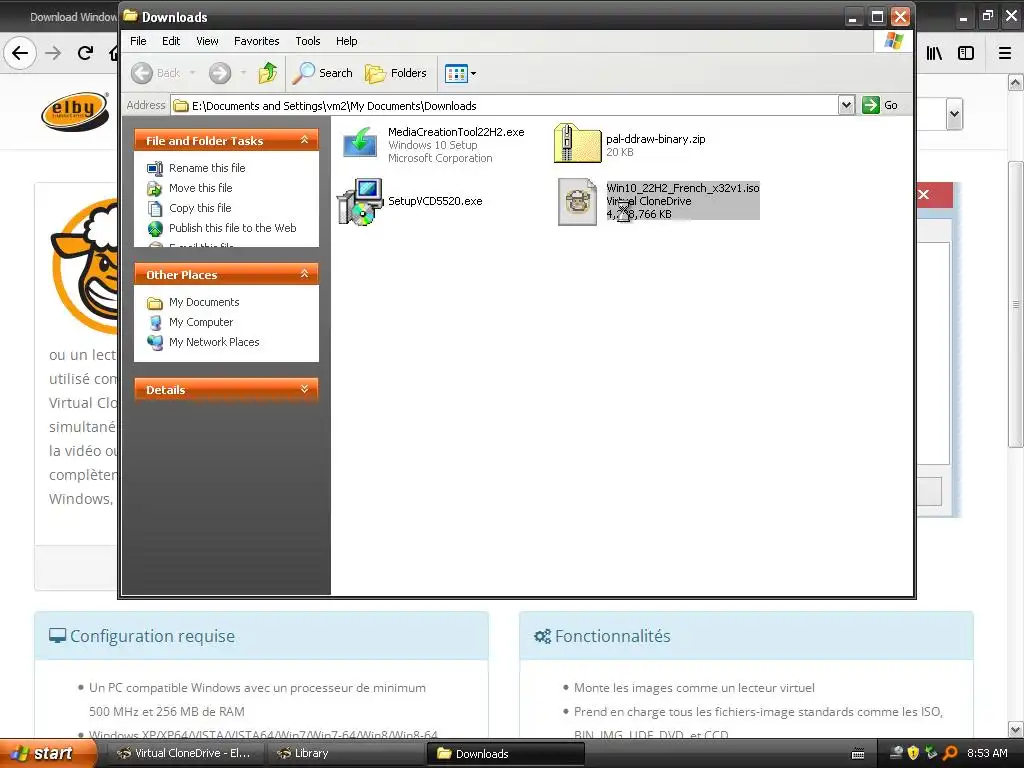Click Publish this file to the Web

pyautogui.click(x=232, y=228)
